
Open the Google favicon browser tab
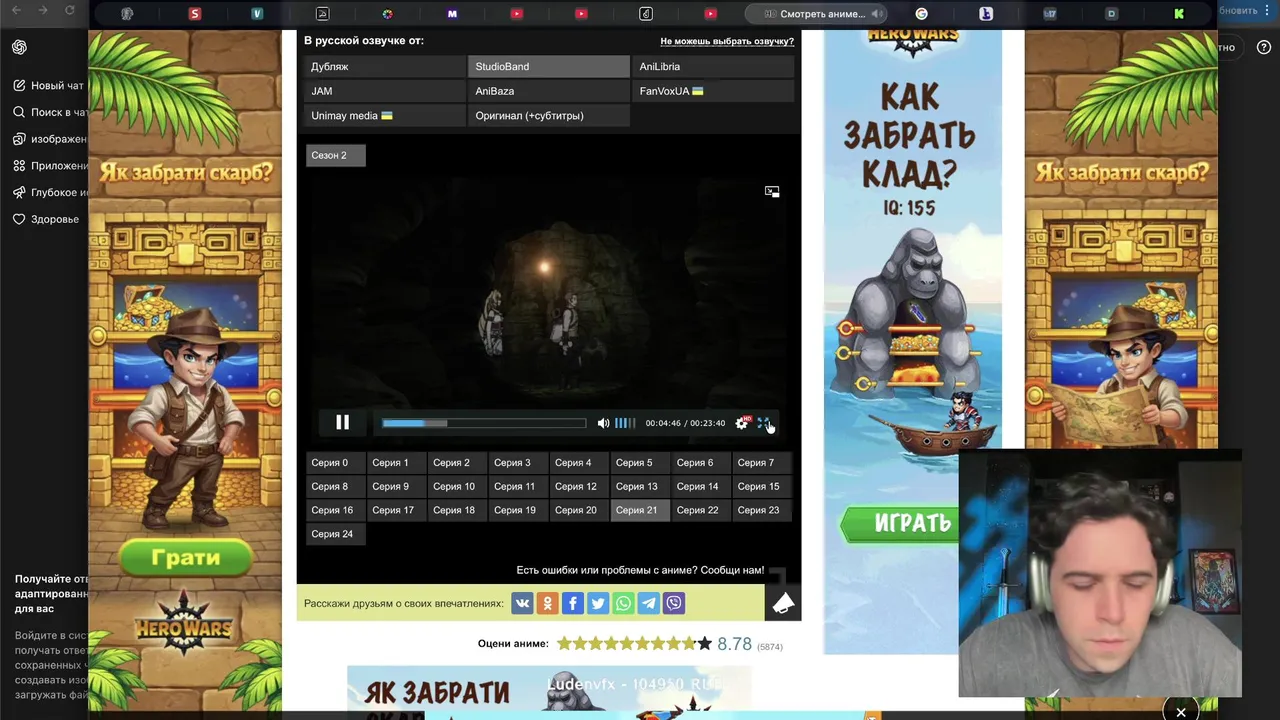[x=921, y=14]
